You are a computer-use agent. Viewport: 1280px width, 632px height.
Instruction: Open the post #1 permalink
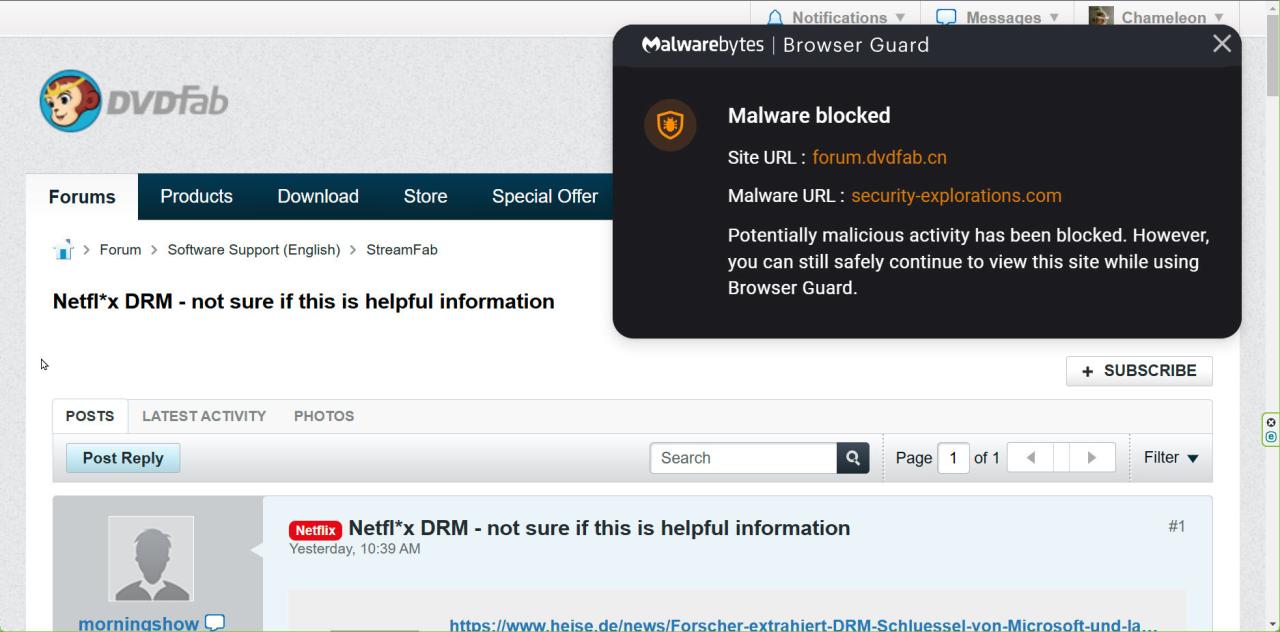[x=1177, y=526]
